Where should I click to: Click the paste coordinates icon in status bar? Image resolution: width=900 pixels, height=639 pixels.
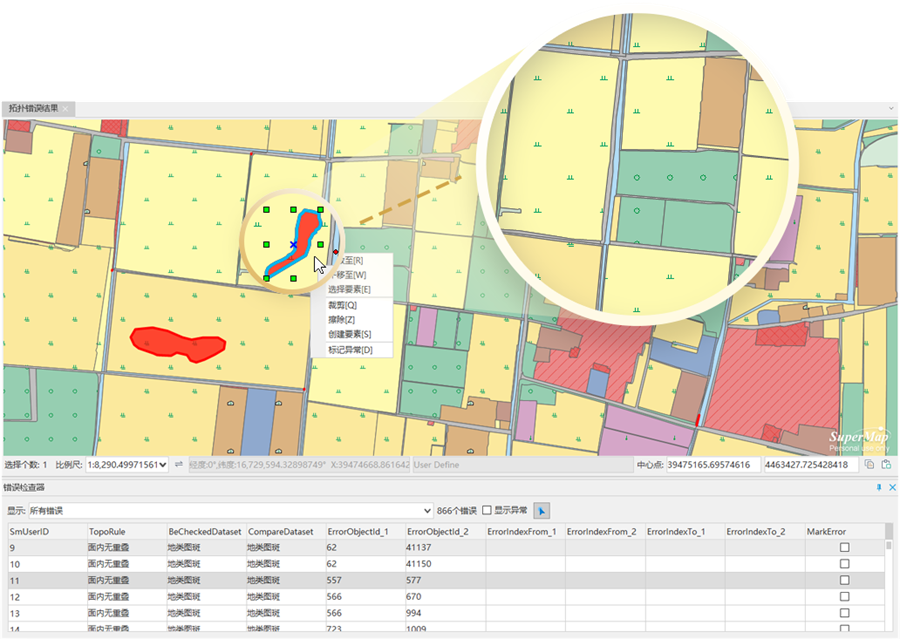pos(886,465)
